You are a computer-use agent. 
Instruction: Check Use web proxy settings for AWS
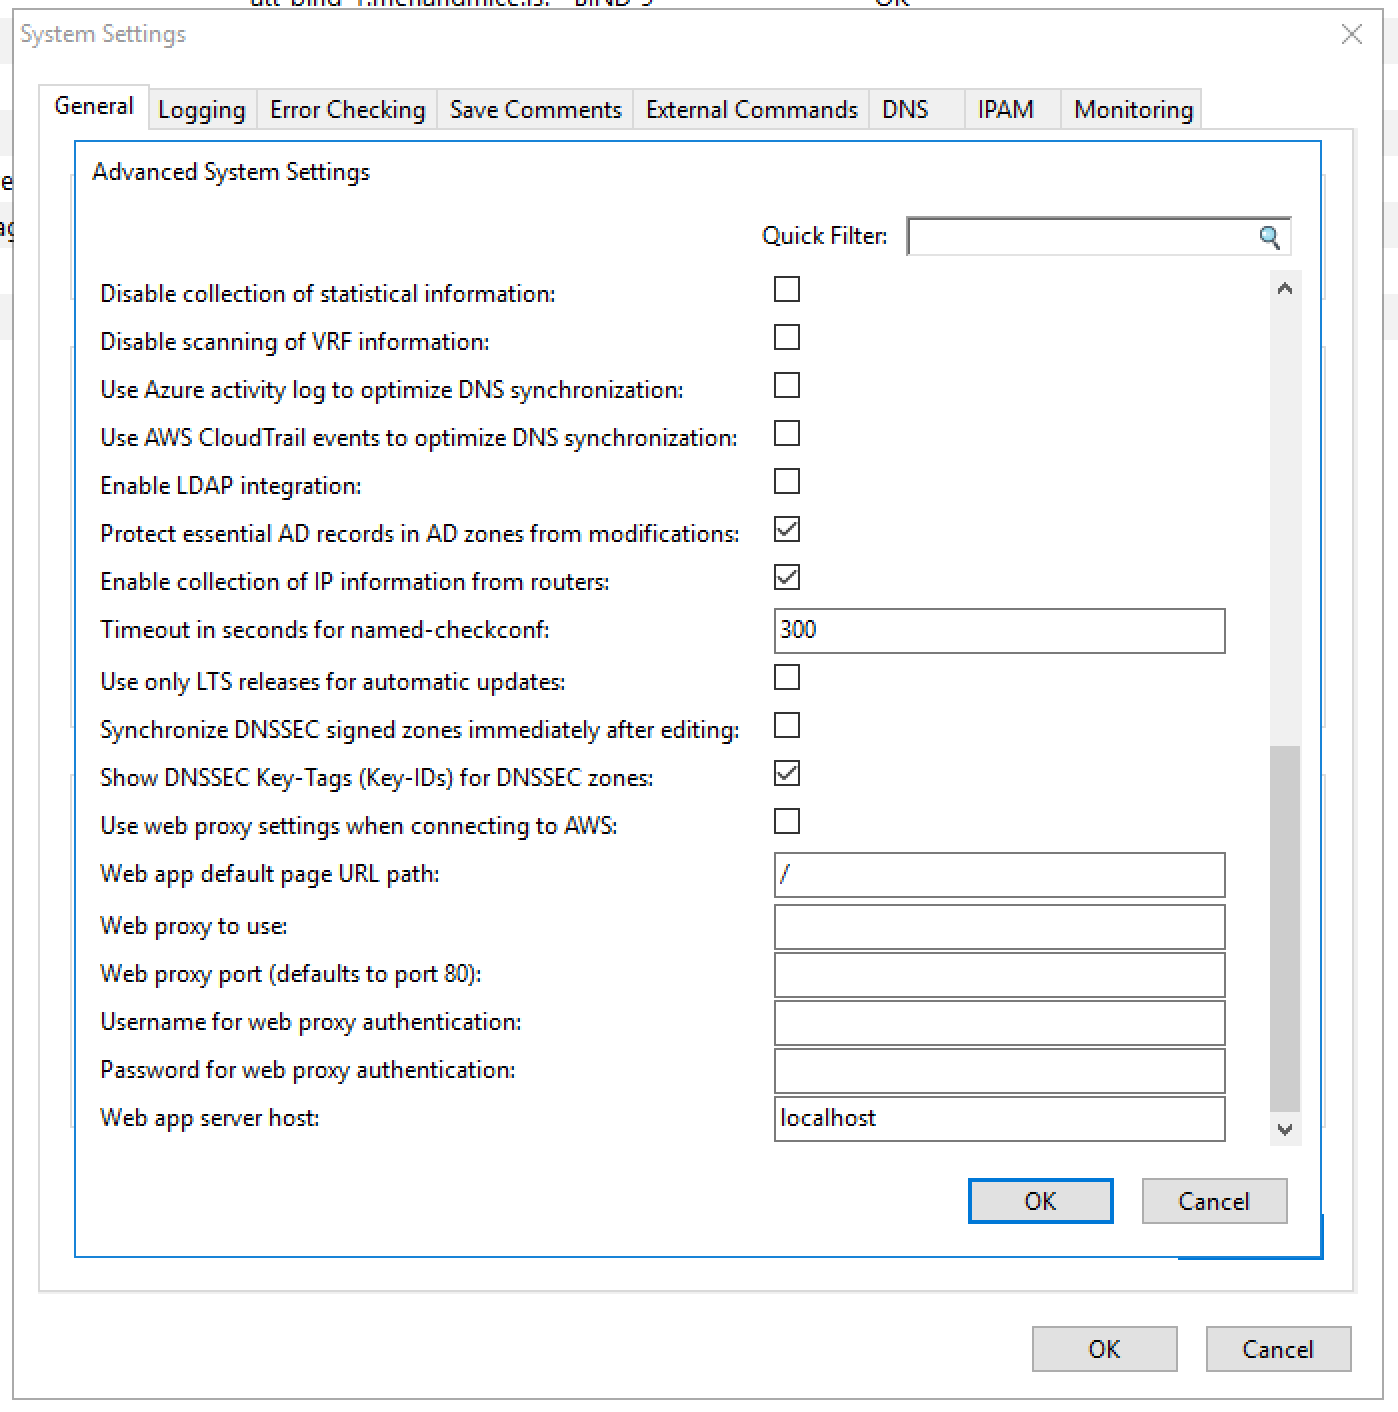pyautogui.click(x=787, y=822)
